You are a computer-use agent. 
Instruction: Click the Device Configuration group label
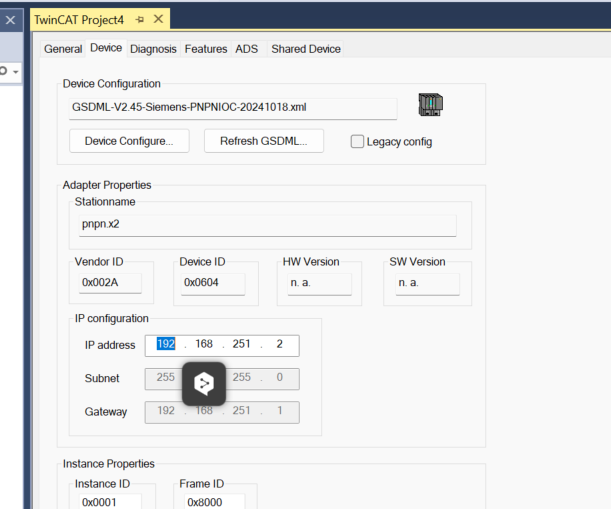tap(112, 84)
